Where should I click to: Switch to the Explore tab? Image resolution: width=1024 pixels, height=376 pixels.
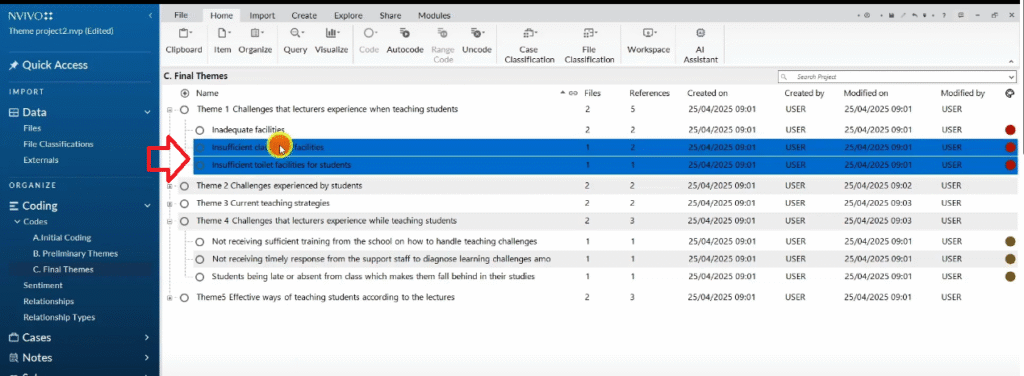pyautogui.click(x=348, y=16)
